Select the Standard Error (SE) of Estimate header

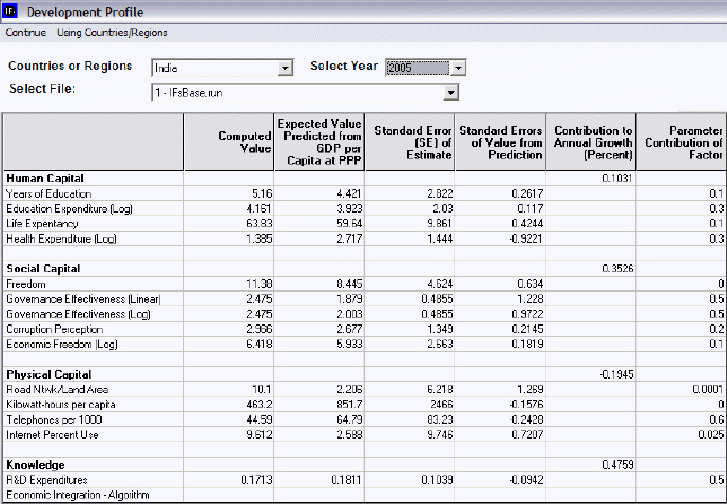(410, 141)
